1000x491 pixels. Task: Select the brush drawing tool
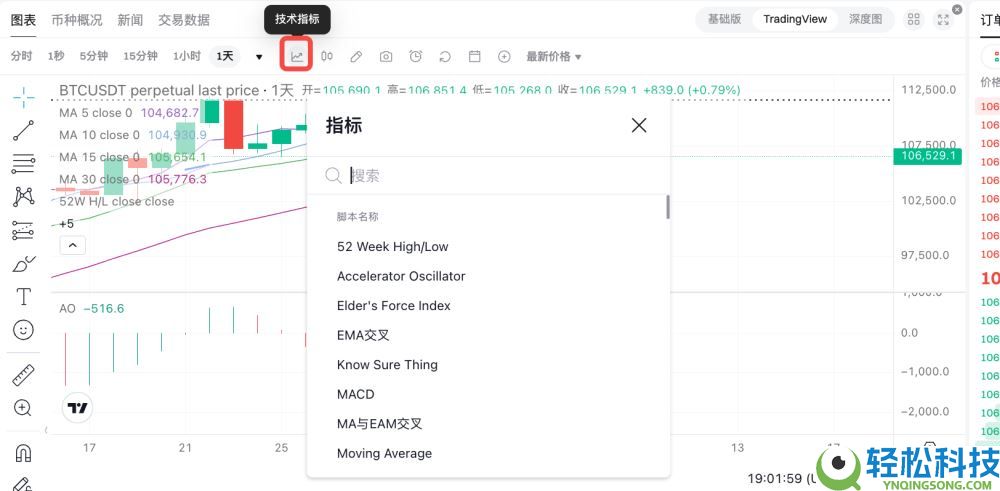(x=24, y=263)
